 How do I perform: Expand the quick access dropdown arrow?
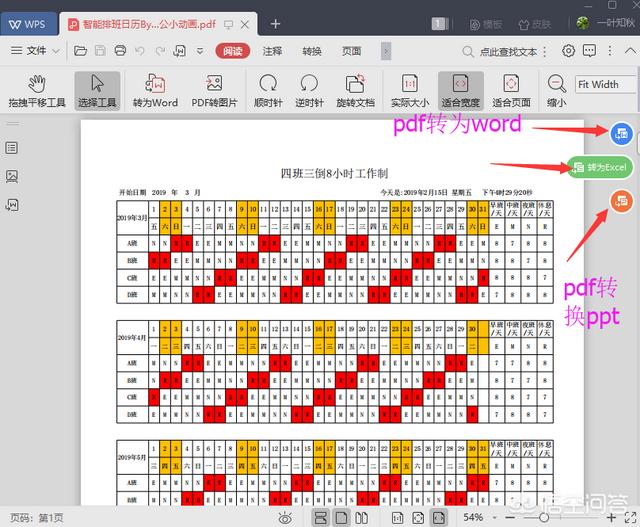click(x=200, y=51)
